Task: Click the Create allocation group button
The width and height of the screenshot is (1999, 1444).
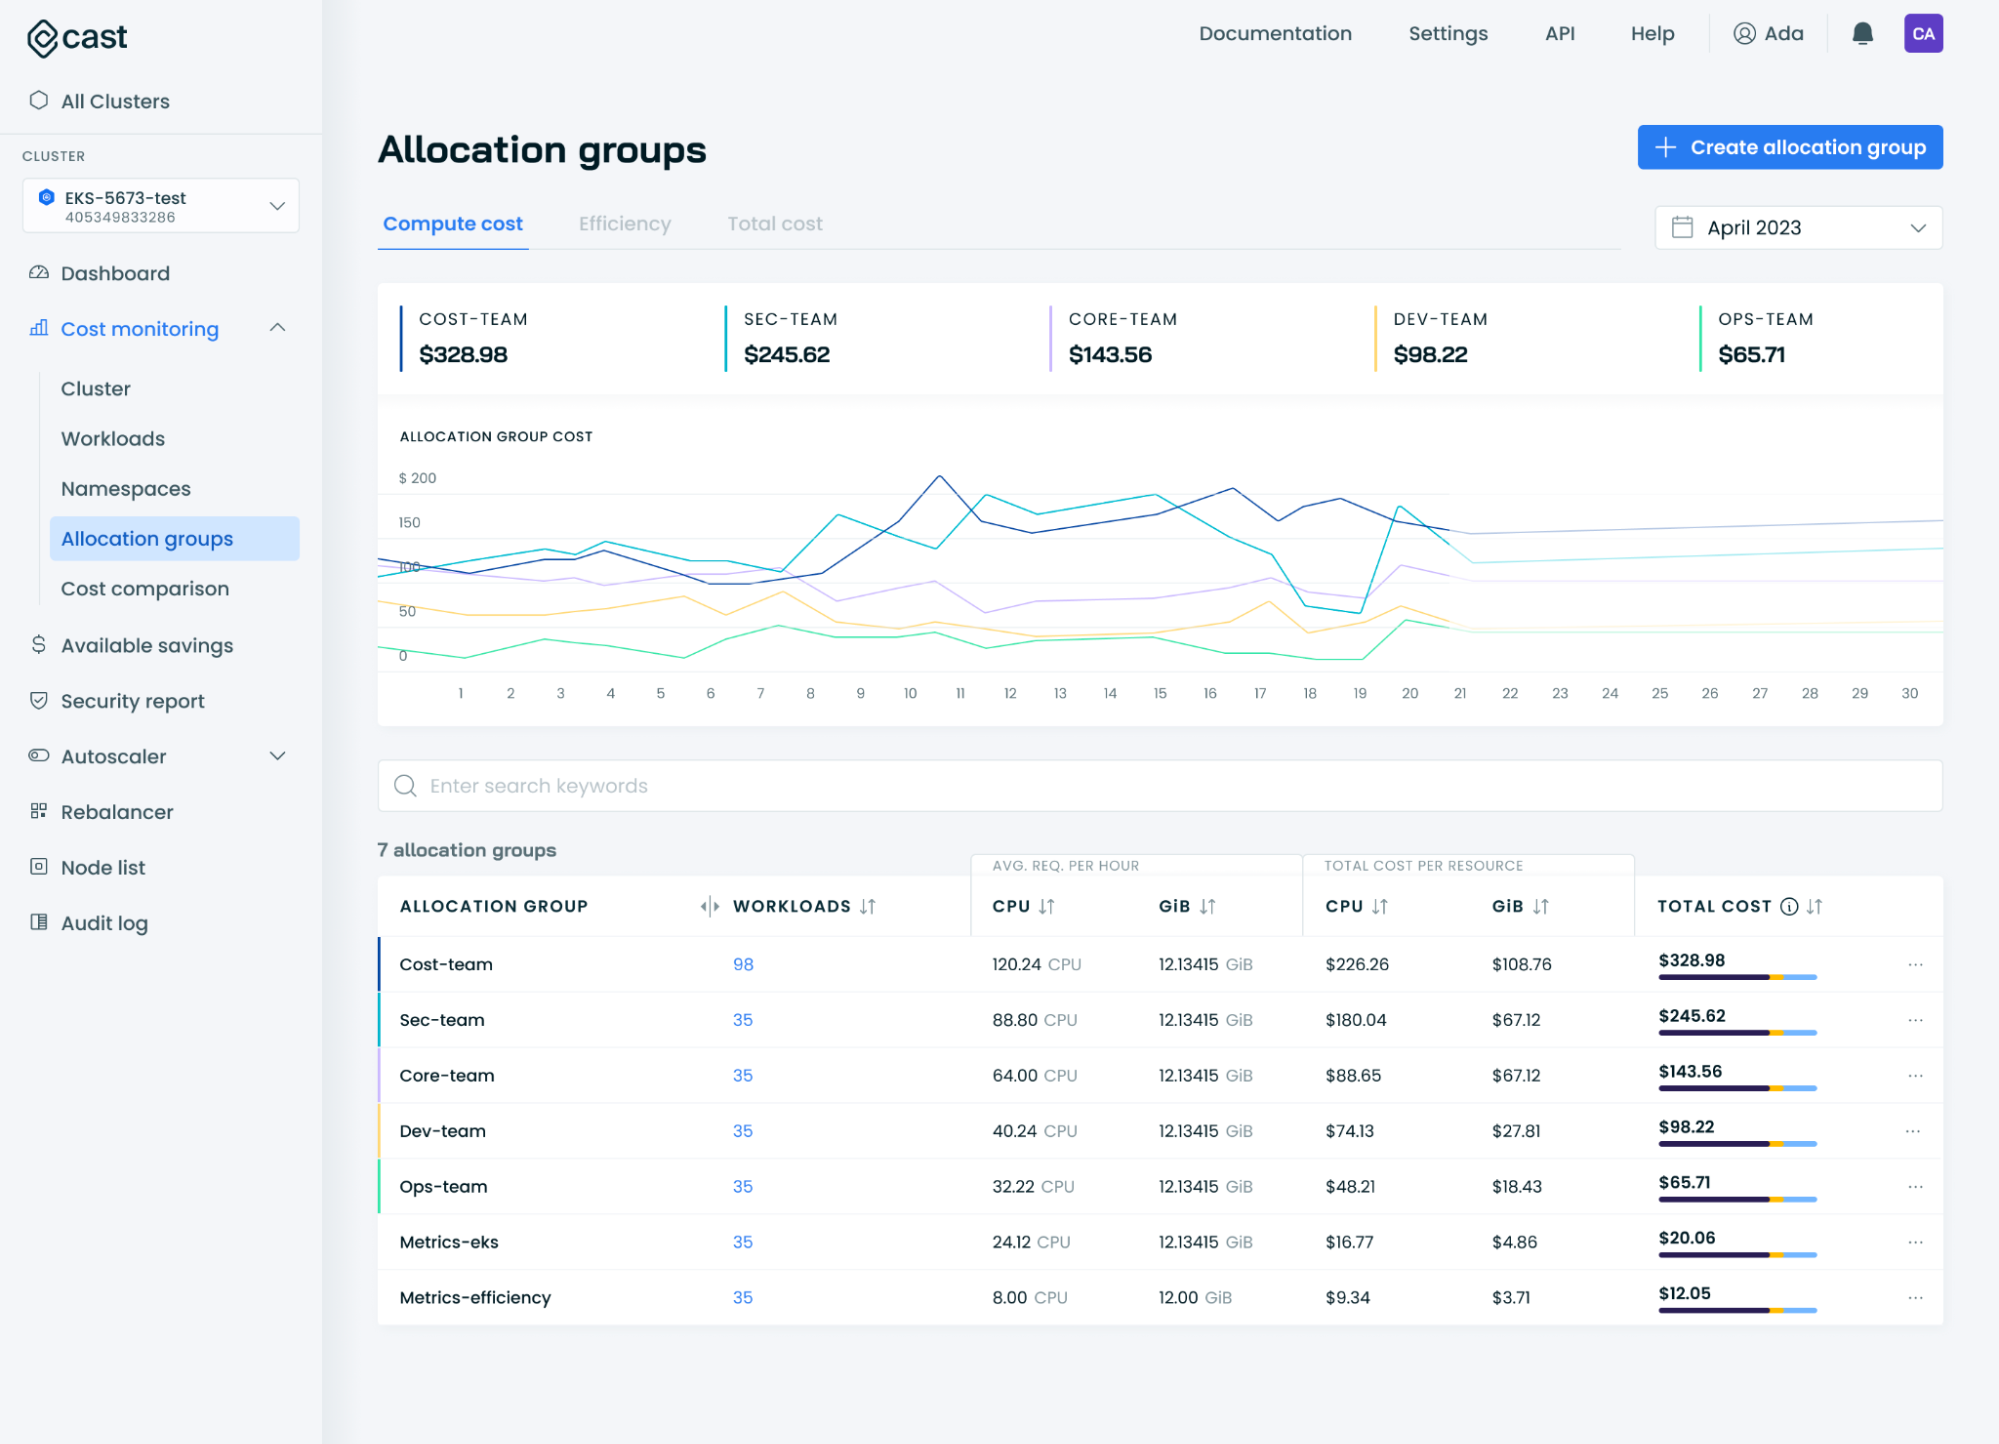Action: pos(1789,147)
